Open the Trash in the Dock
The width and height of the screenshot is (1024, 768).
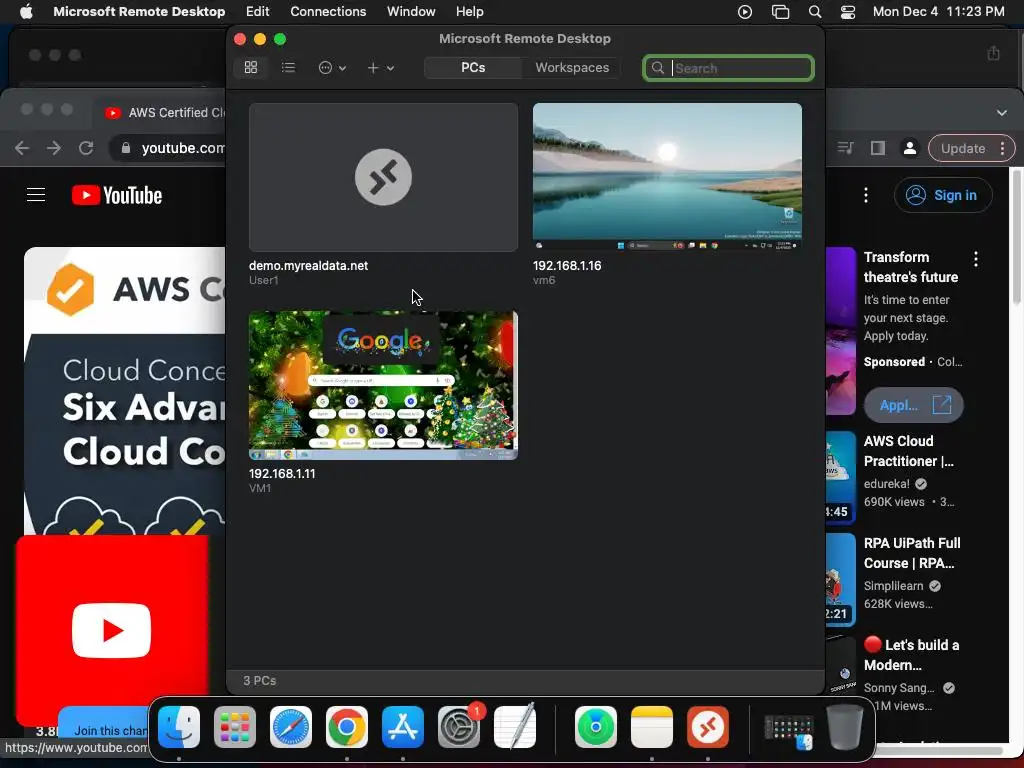pos(845,727)
